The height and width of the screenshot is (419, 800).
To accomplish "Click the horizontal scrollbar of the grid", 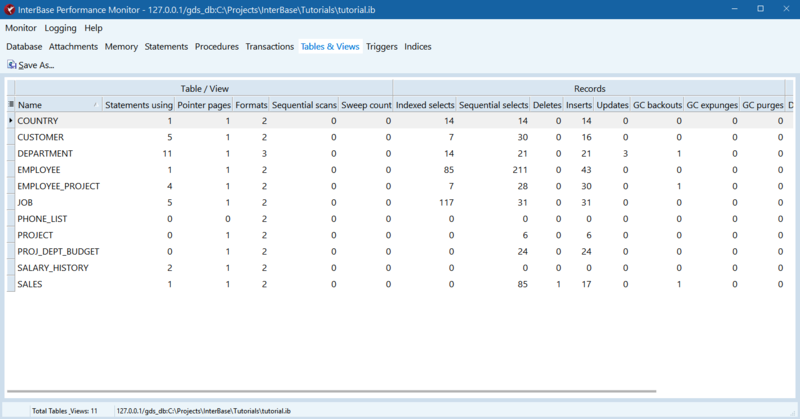I will (x=332, y=391).
